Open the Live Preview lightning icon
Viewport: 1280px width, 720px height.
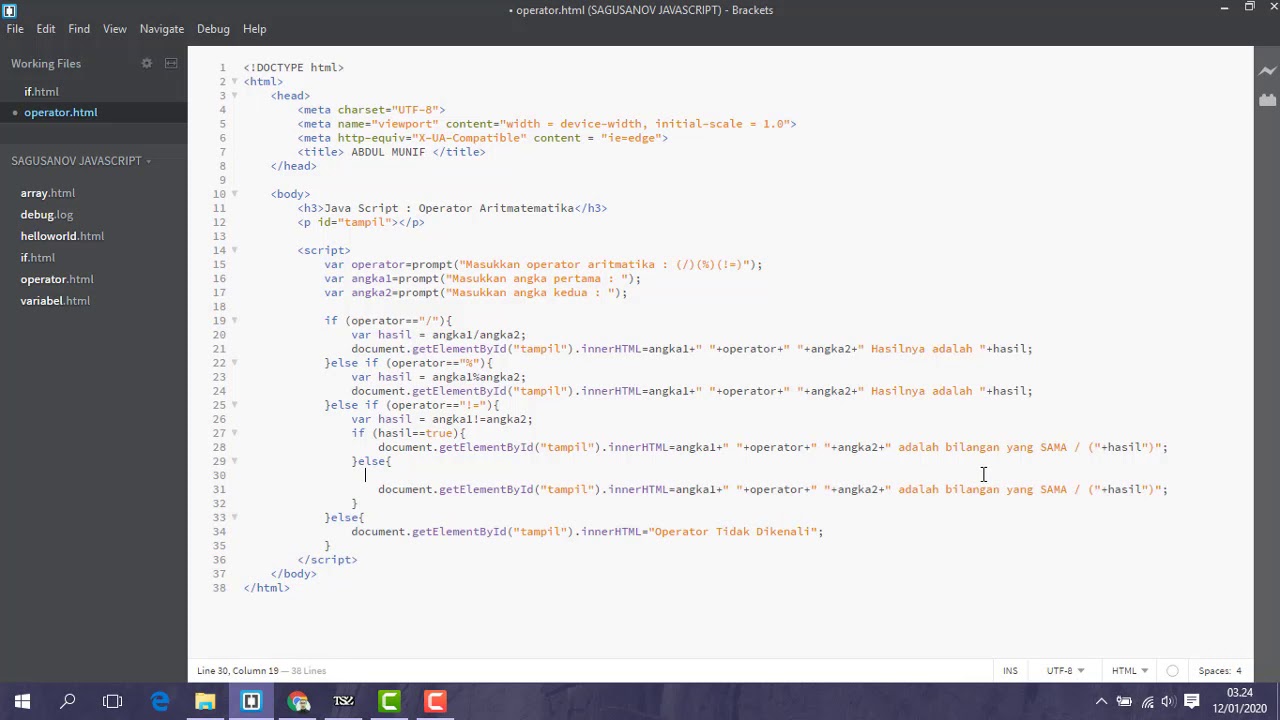coord(1267,71)
